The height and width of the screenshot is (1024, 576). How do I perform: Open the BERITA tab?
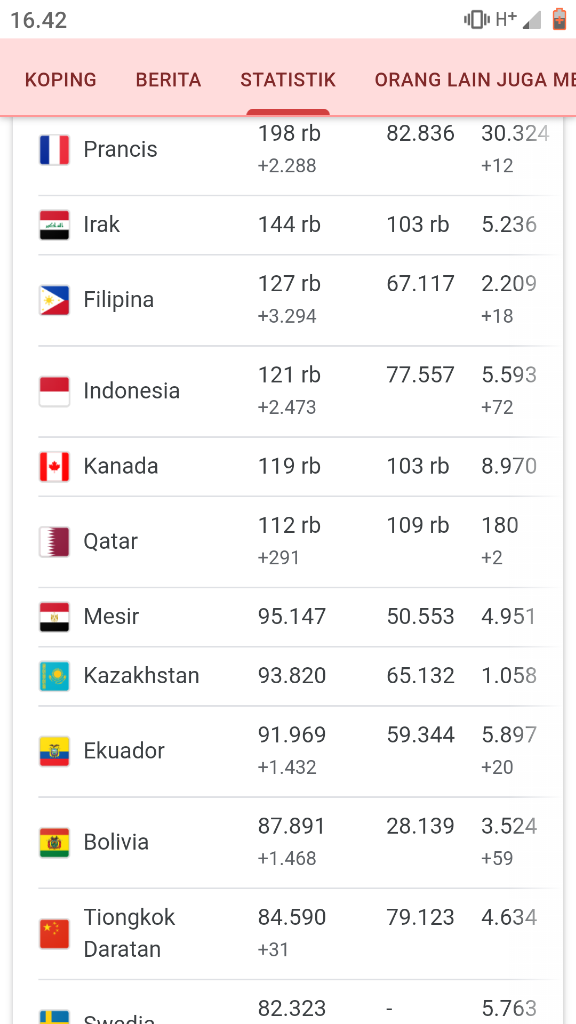click(x=168, y=80)
